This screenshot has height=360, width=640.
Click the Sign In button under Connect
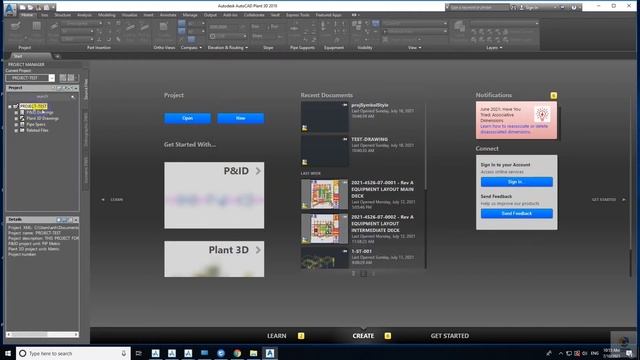(516, 182)
